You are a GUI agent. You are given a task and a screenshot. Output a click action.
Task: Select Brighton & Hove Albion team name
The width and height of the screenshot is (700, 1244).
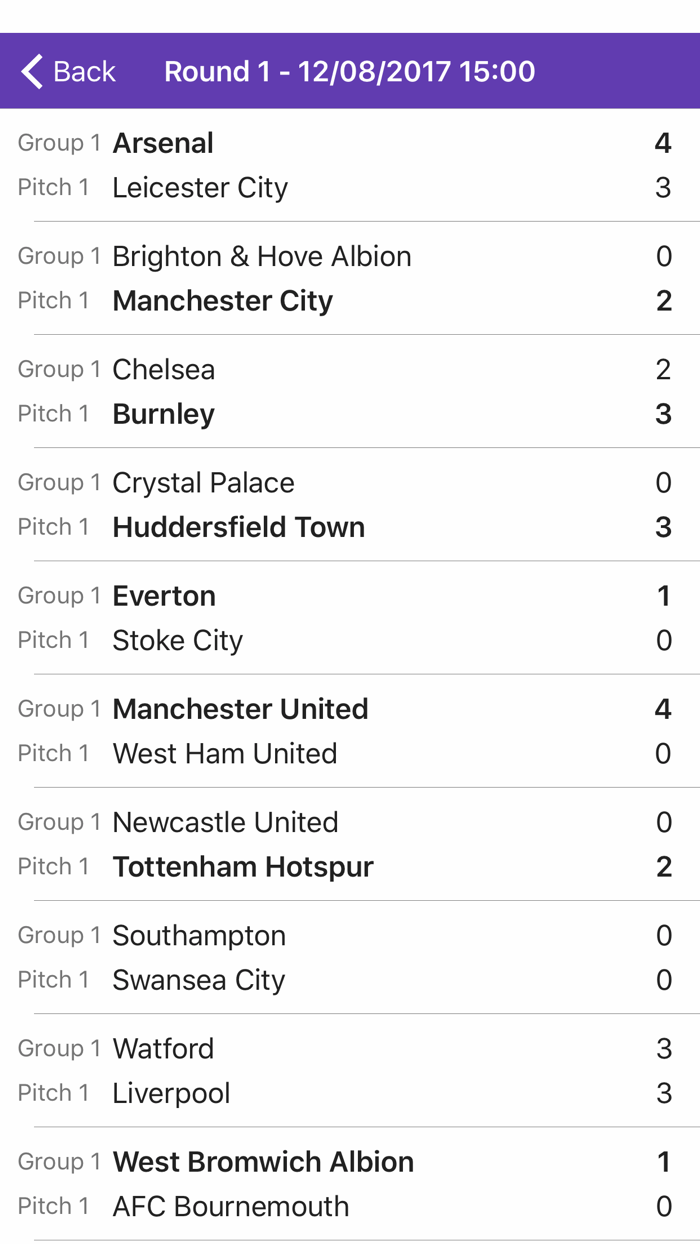click(262, 256)
